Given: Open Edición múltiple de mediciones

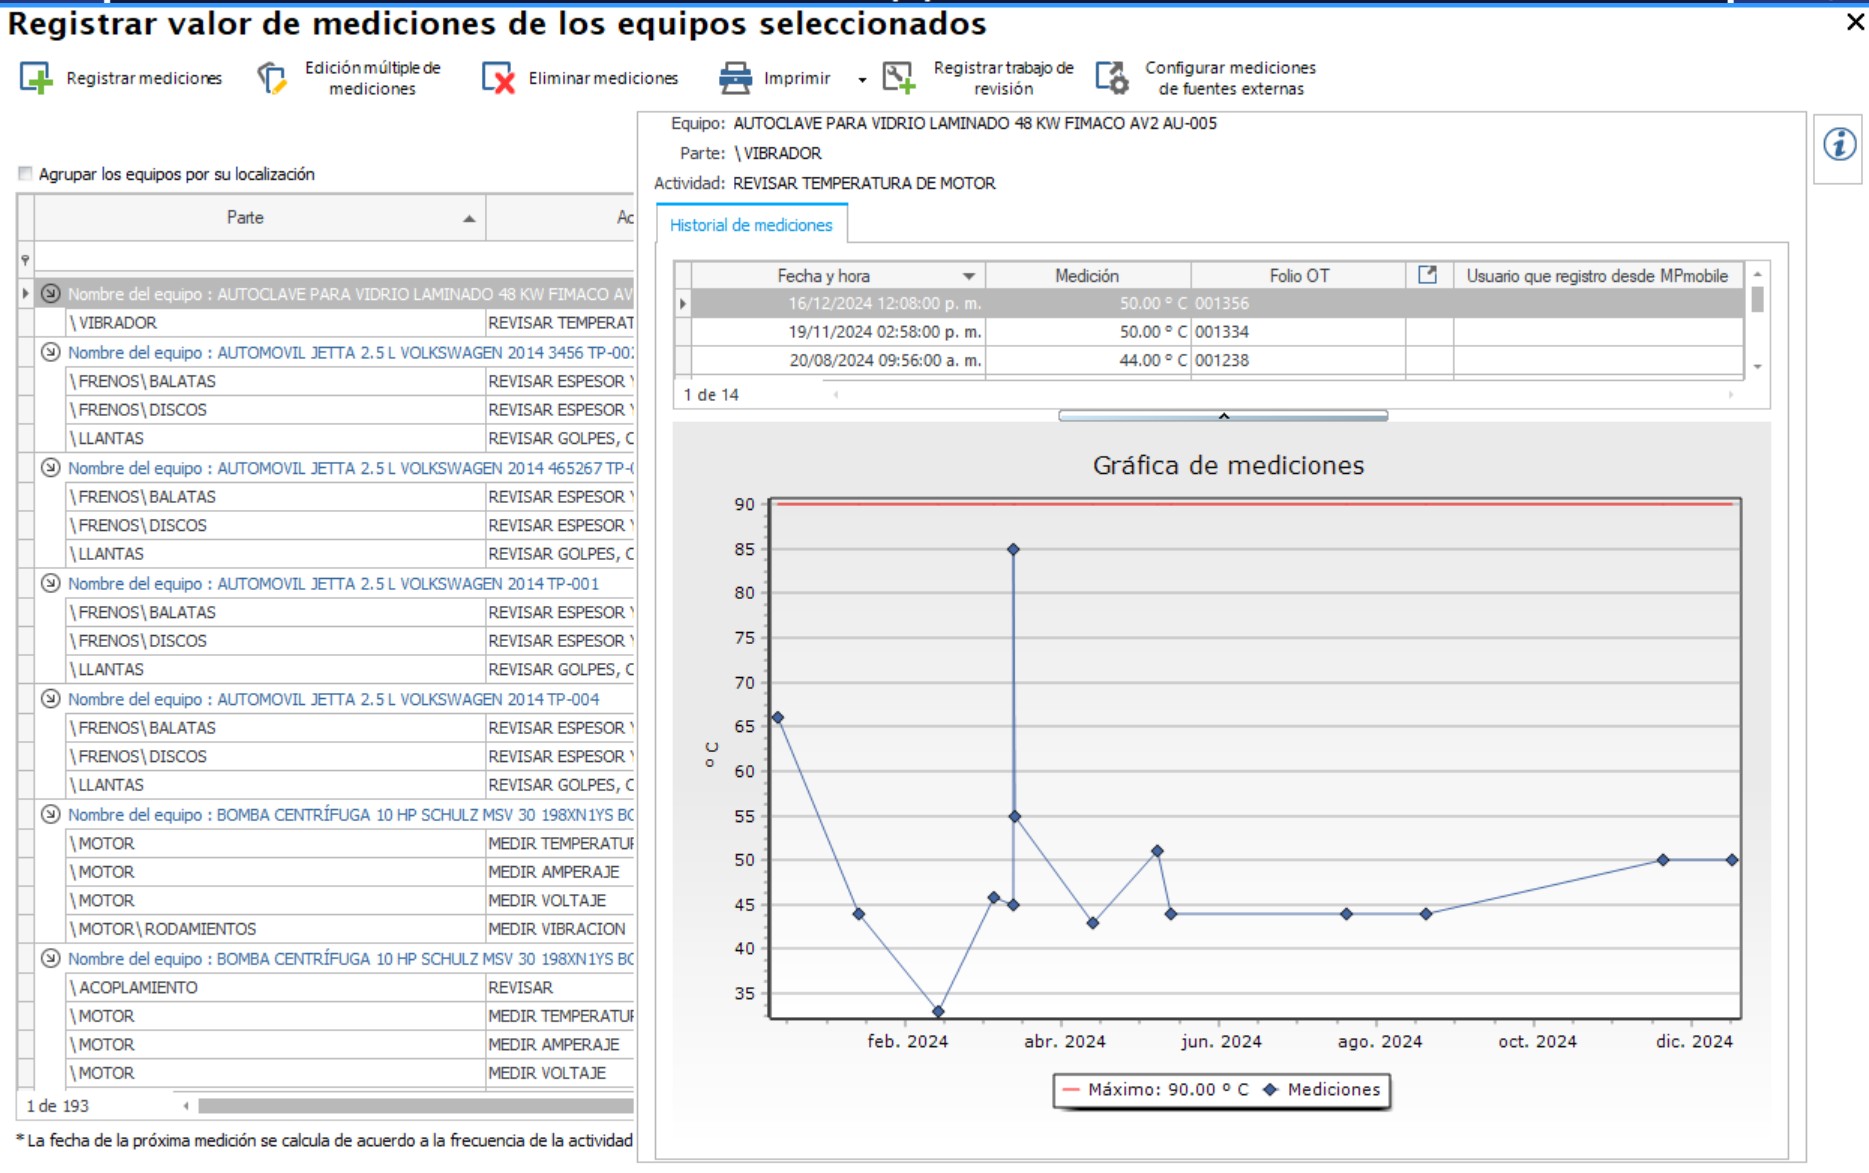Looking at the screenshot, I should (x=350, y=78).
